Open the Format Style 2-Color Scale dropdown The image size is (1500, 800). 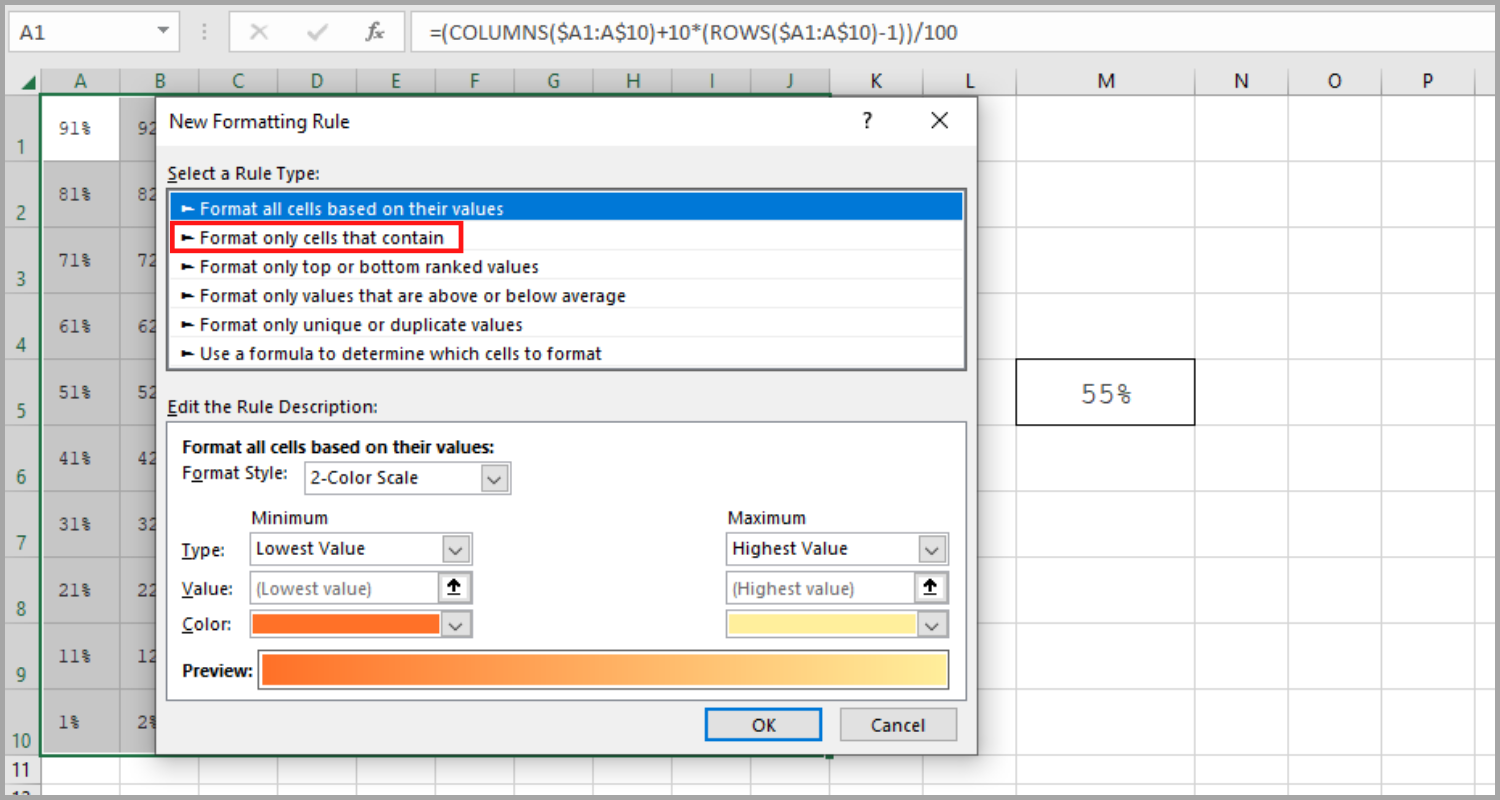(494, 478)
